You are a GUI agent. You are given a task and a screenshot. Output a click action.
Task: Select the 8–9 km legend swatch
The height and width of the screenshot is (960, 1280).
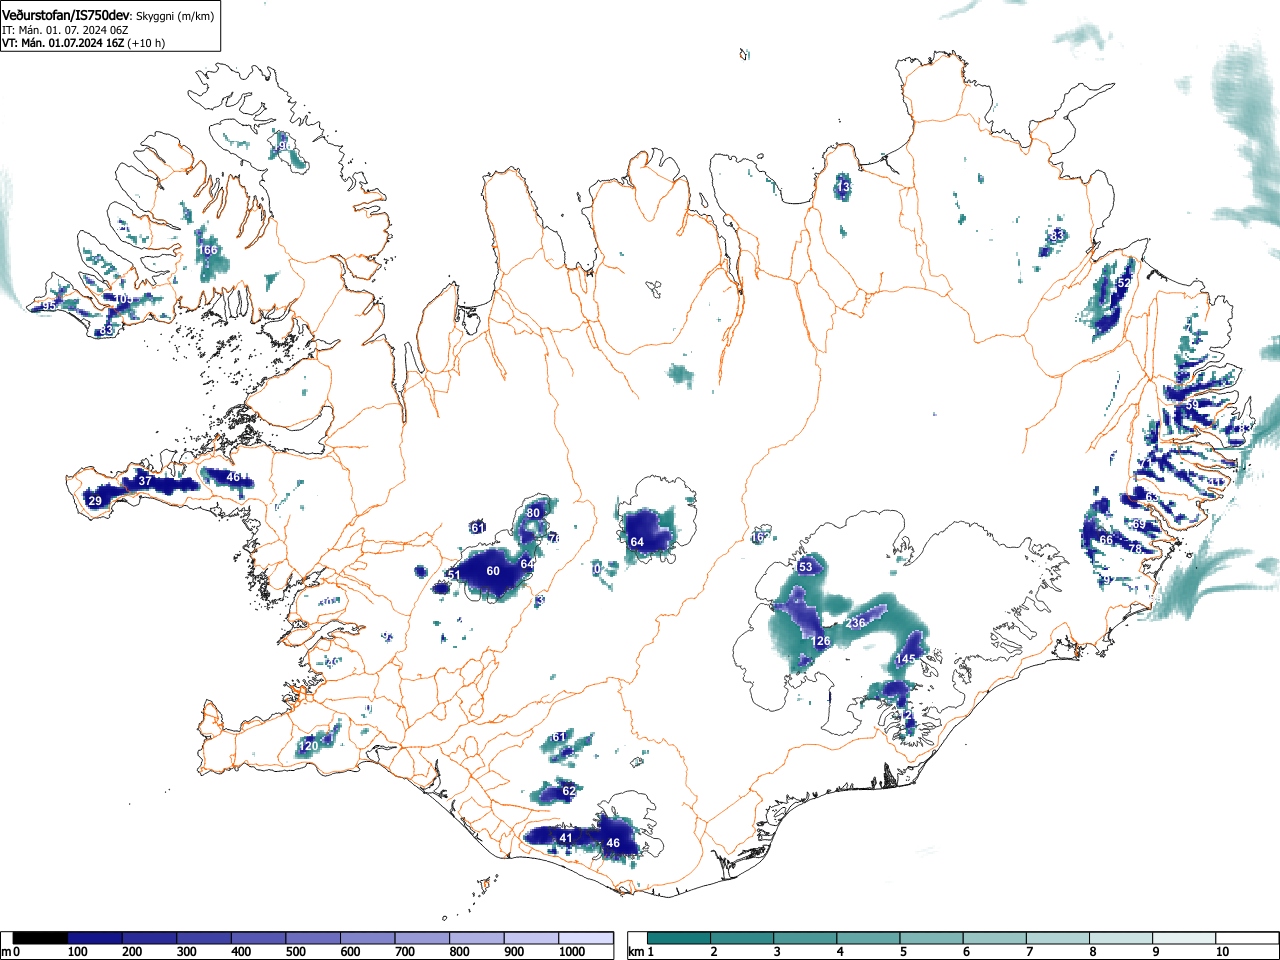click(x=1121, y=938)
